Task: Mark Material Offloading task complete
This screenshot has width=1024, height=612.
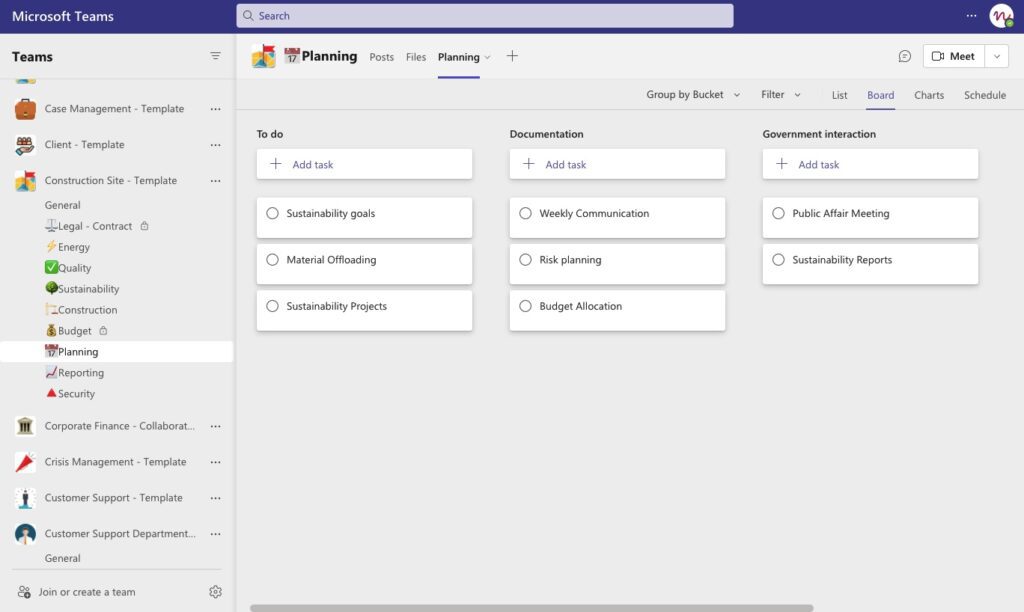Action: coord(272,260)
